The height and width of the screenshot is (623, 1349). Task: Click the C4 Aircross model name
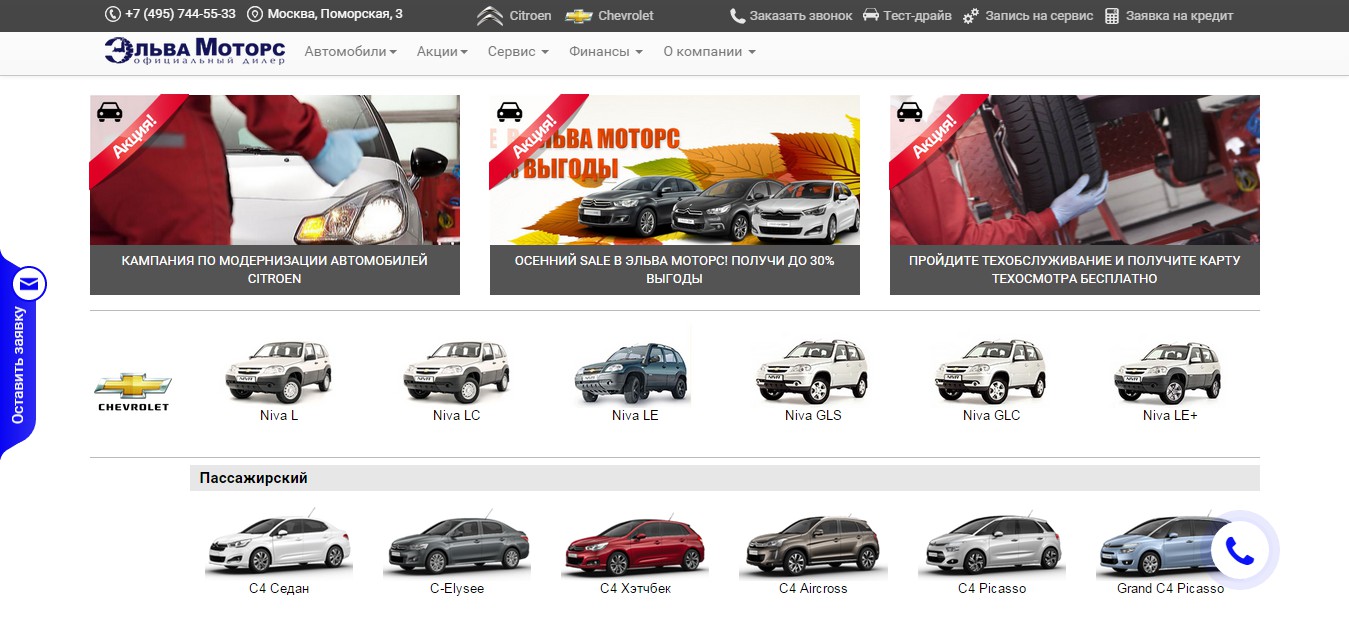813,588
